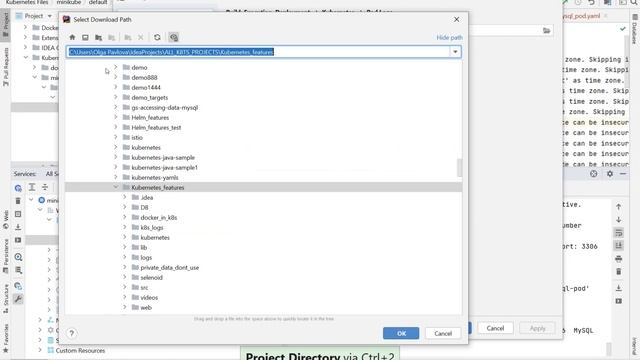Open the Pull Requests tool window tab

click(x=6, y=67)
